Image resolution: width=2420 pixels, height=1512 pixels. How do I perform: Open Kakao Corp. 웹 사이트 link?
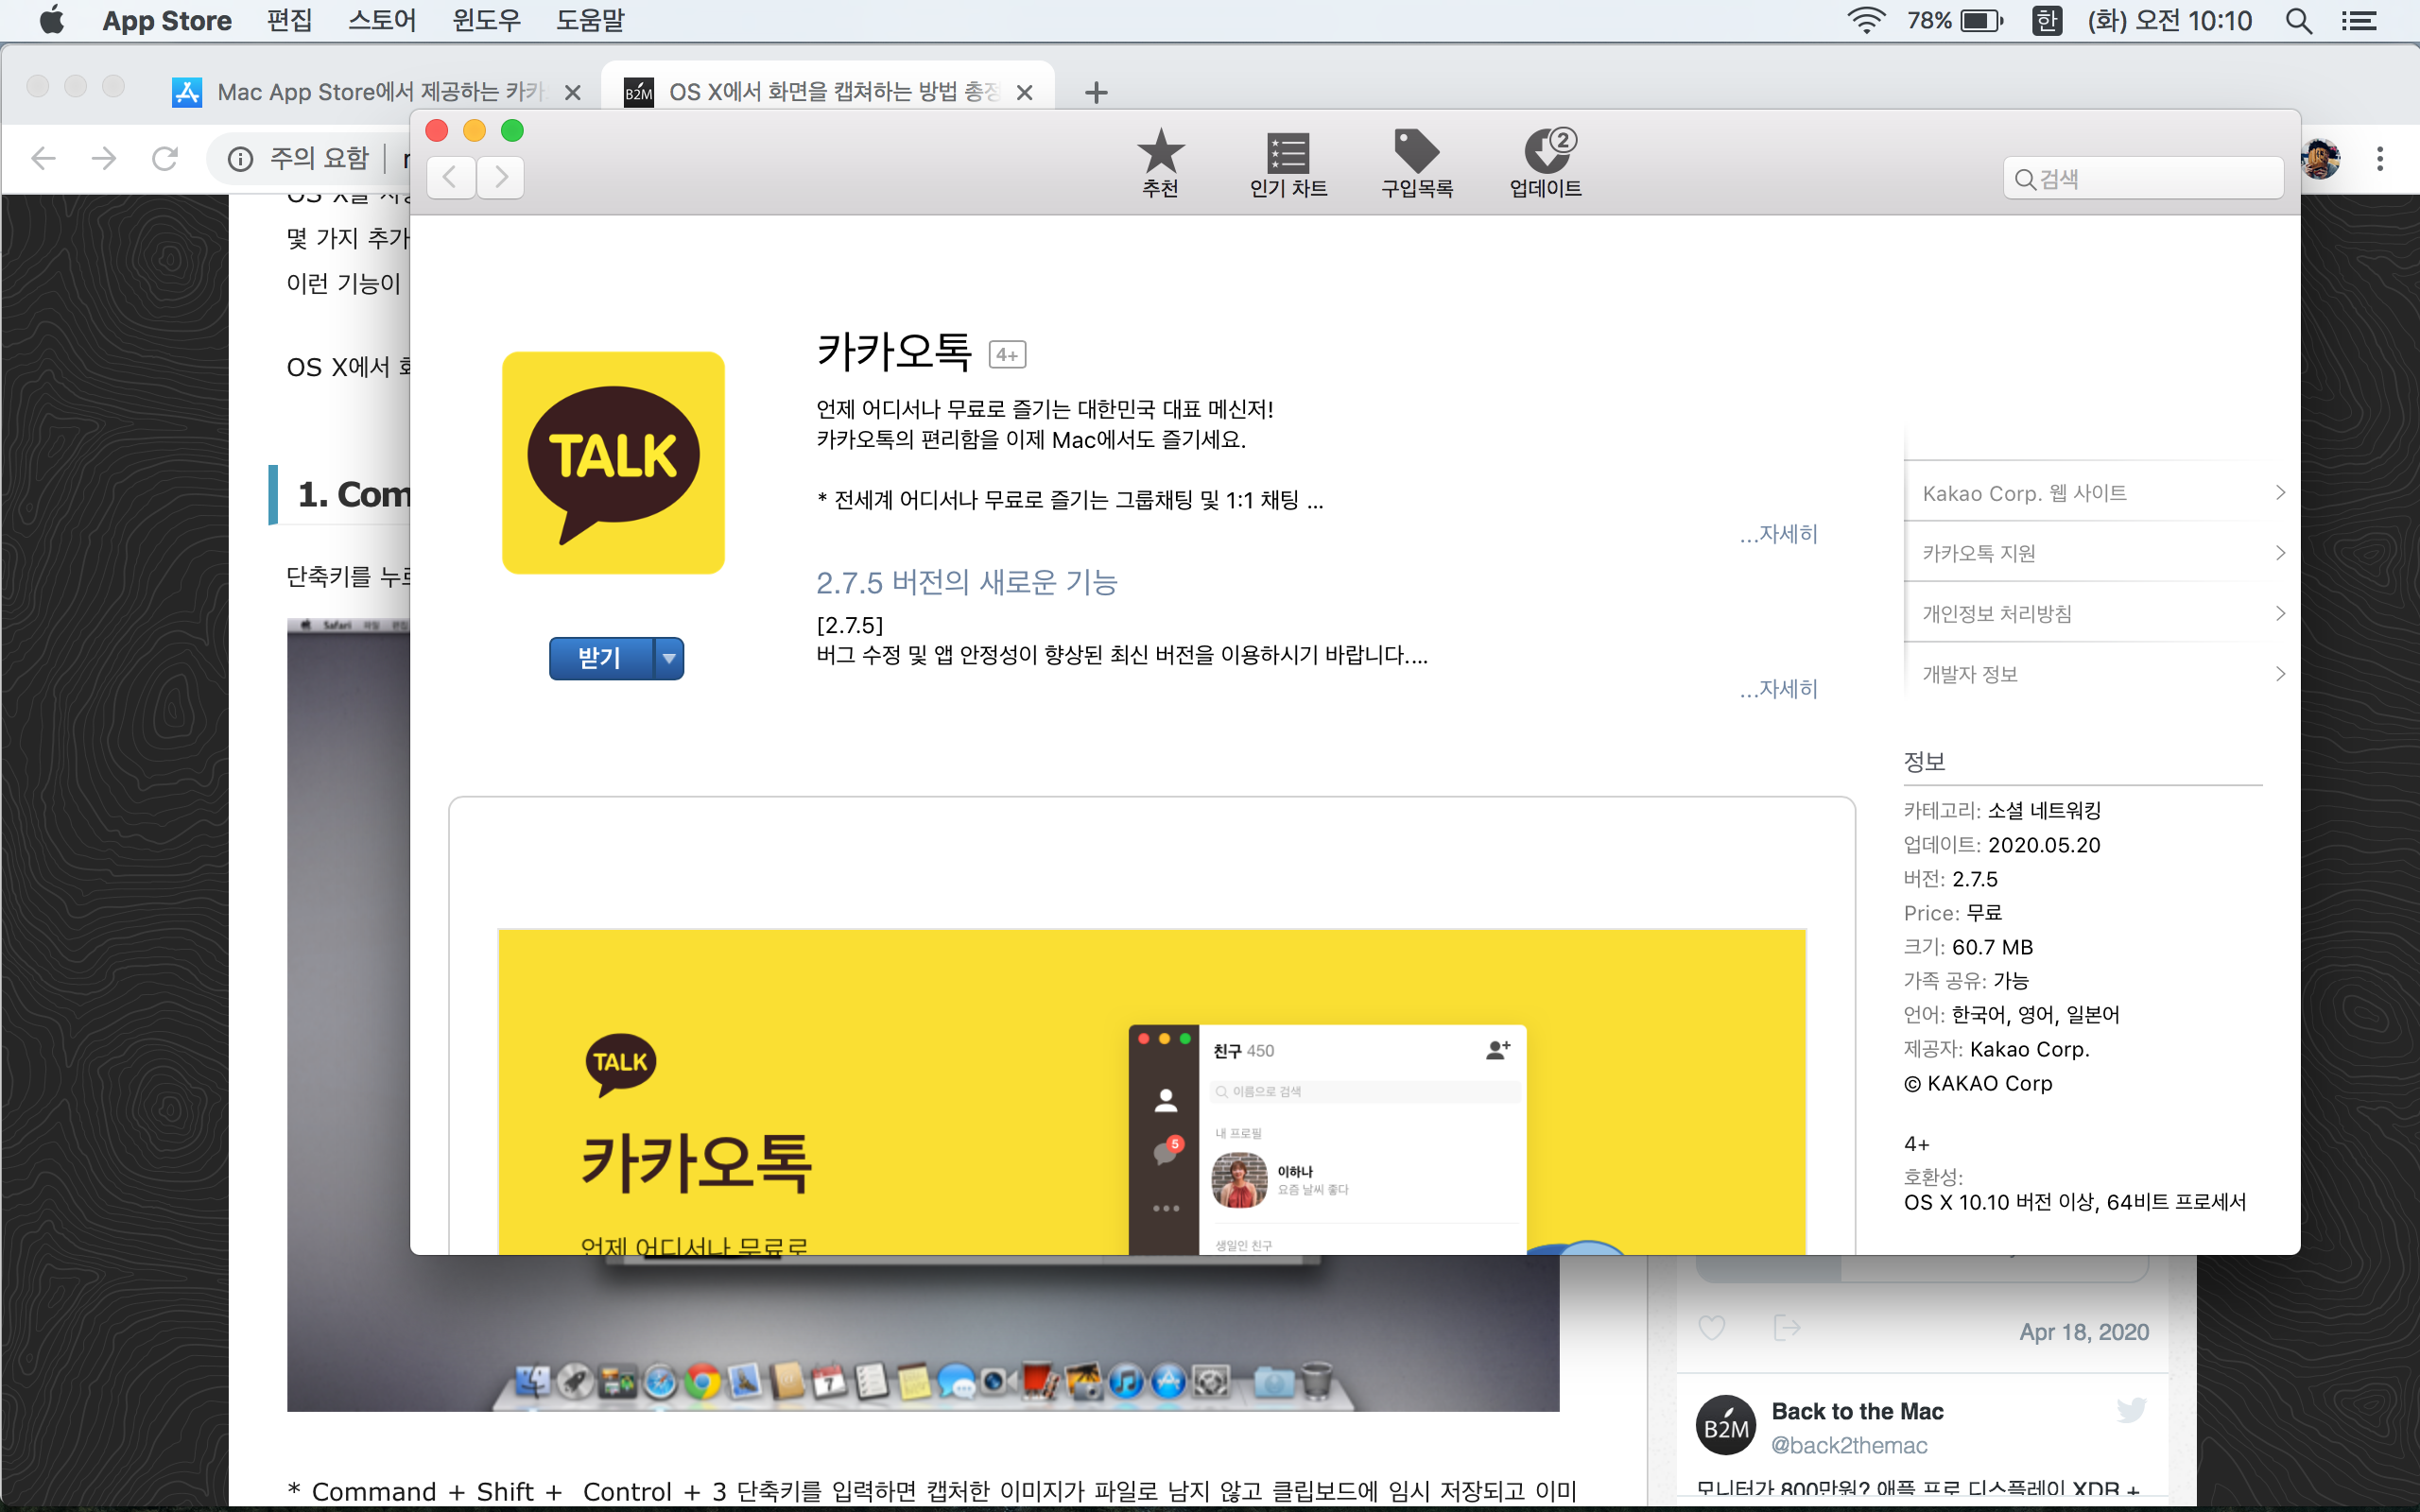2024,493
